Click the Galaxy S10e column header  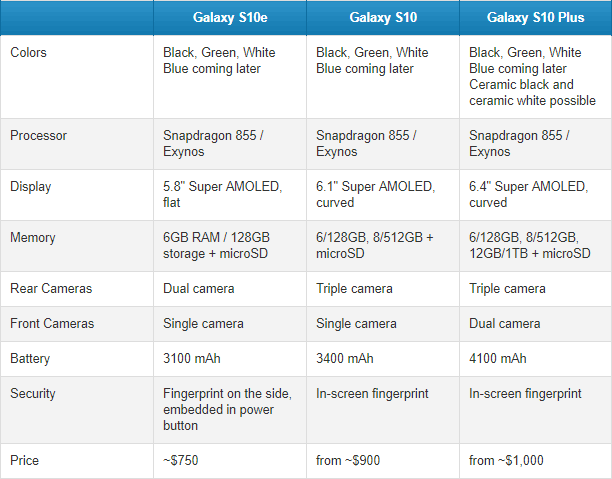tap(230, 18)
